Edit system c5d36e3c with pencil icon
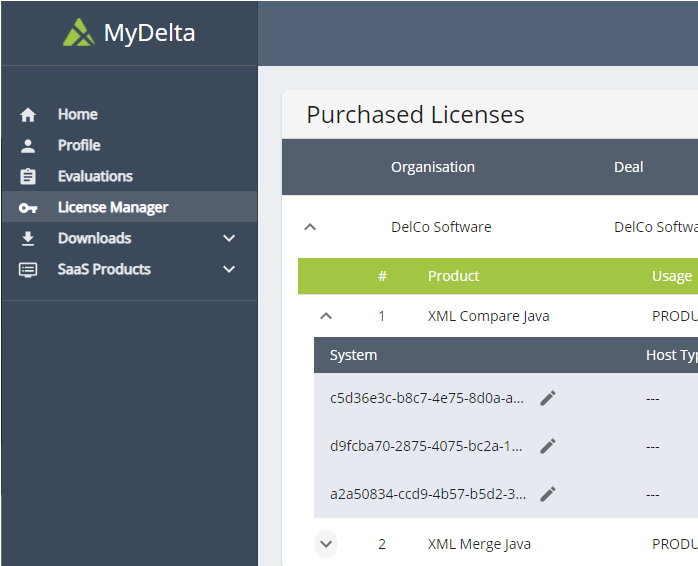Image resolution: width=698 pixels, height=566 pixels. [x=548, y=398]
